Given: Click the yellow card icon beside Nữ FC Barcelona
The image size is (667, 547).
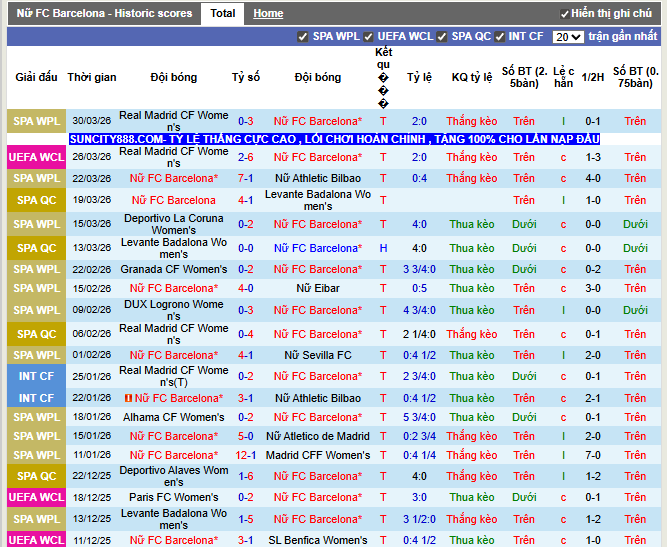Looking at the screenshot, I should point(128,398).
